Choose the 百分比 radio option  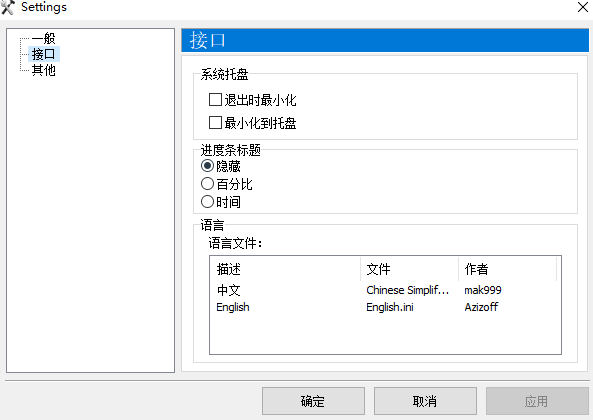(207, 184)
